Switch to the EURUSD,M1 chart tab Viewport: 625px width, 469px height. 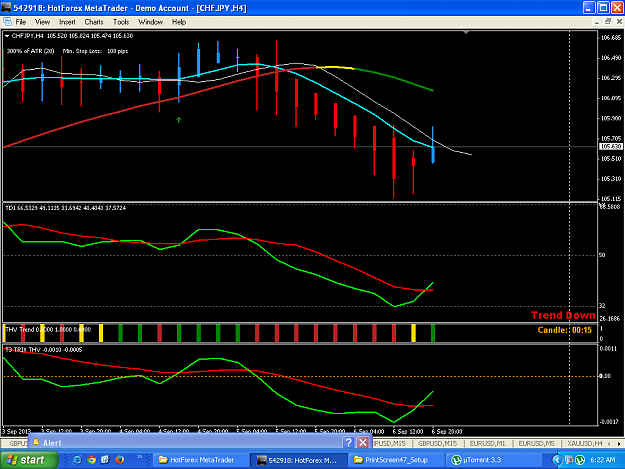(487, 443)
